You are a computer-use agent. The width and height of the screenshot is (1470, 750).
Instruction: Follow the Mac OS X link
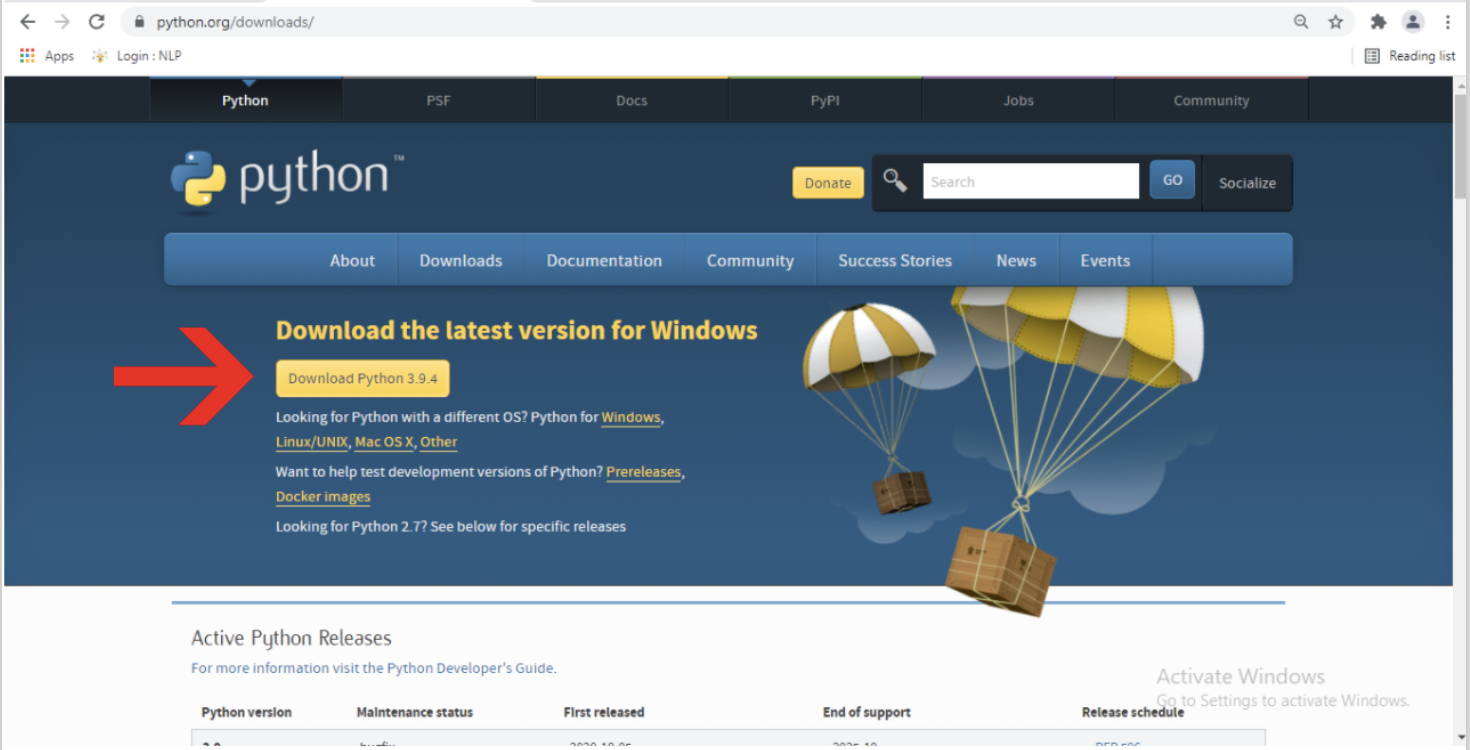[384, 442]
